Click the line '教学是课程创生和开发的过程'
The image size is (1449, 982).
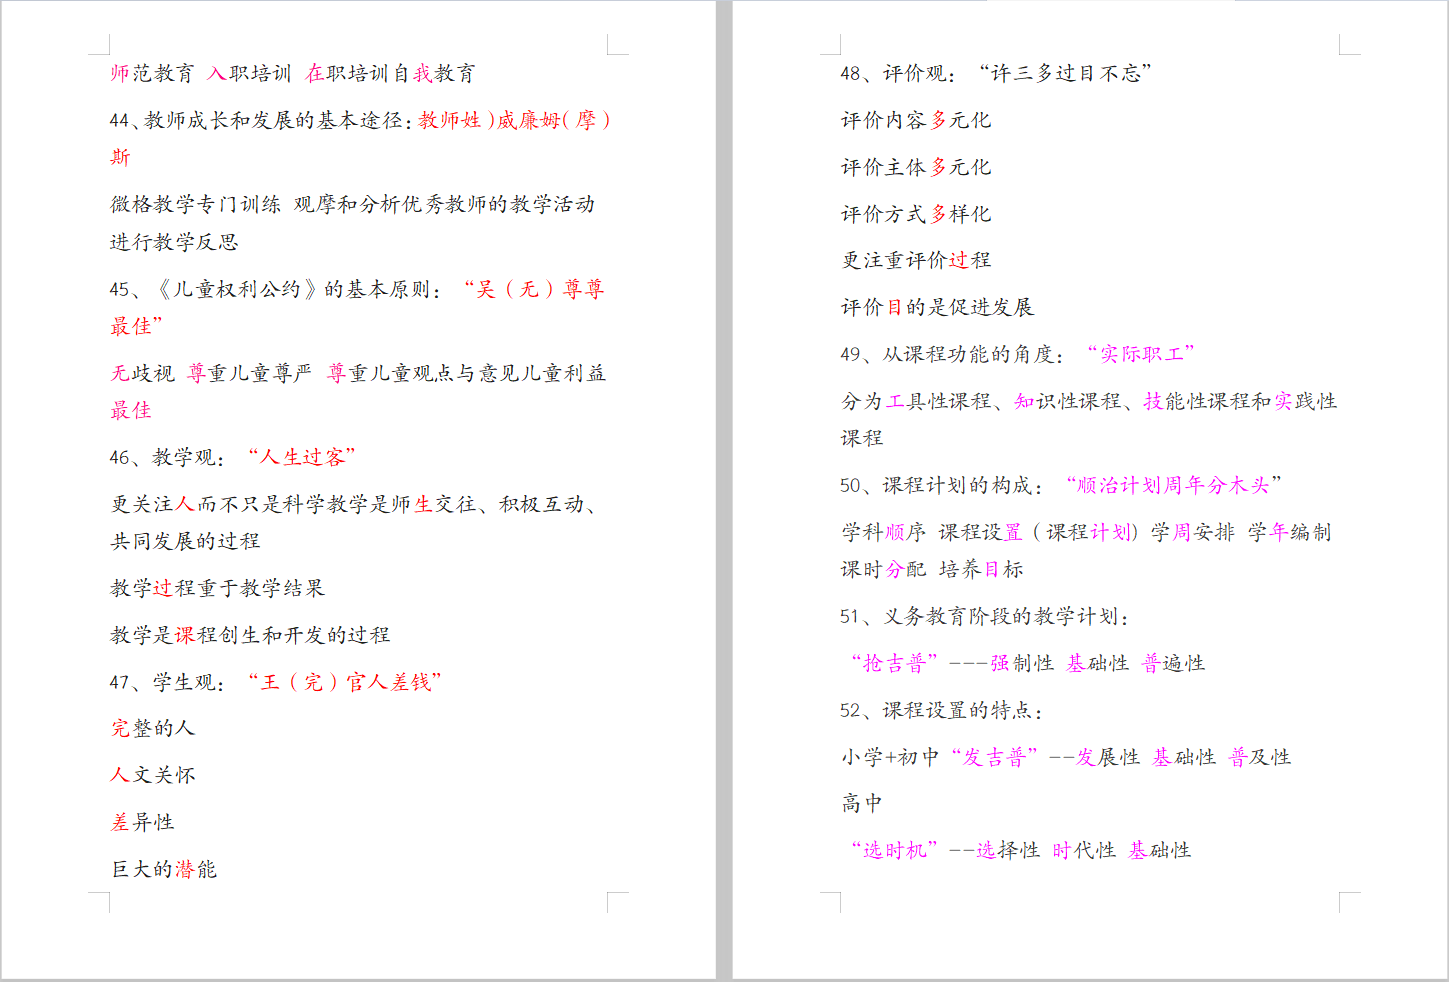(250, 635)
